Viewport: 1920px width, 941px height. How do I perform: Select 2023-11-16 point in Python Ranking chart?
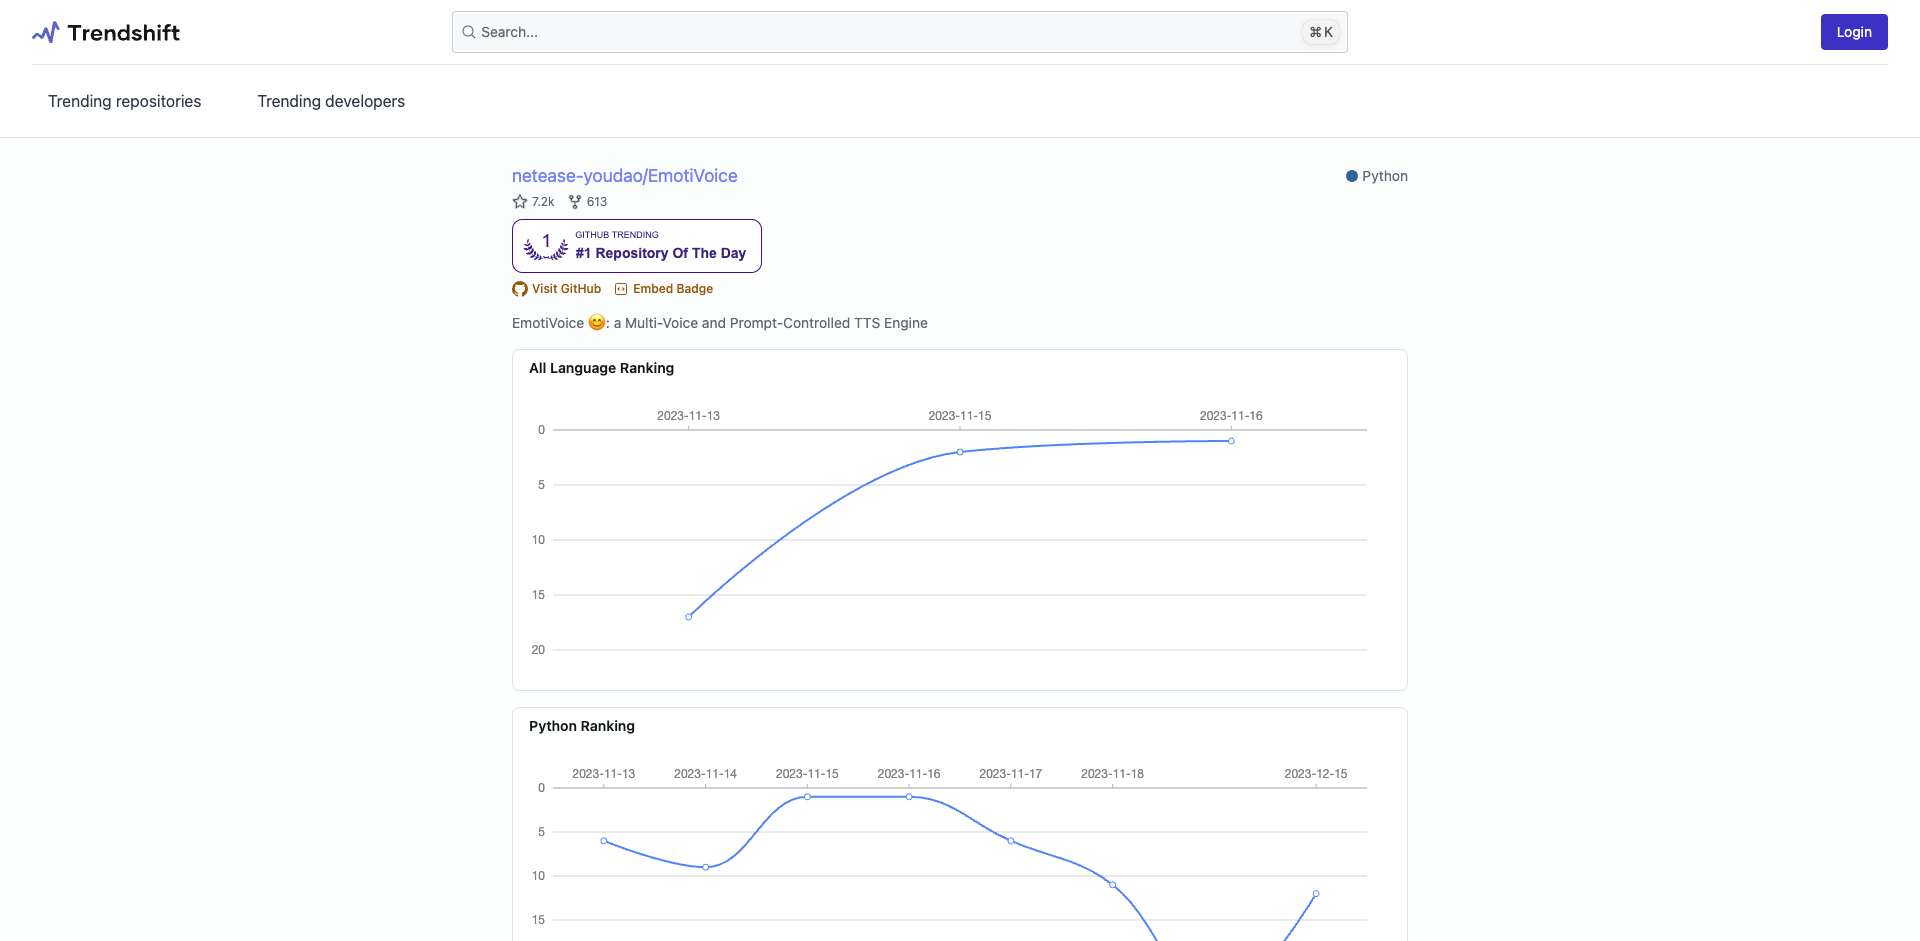point(909,797)
